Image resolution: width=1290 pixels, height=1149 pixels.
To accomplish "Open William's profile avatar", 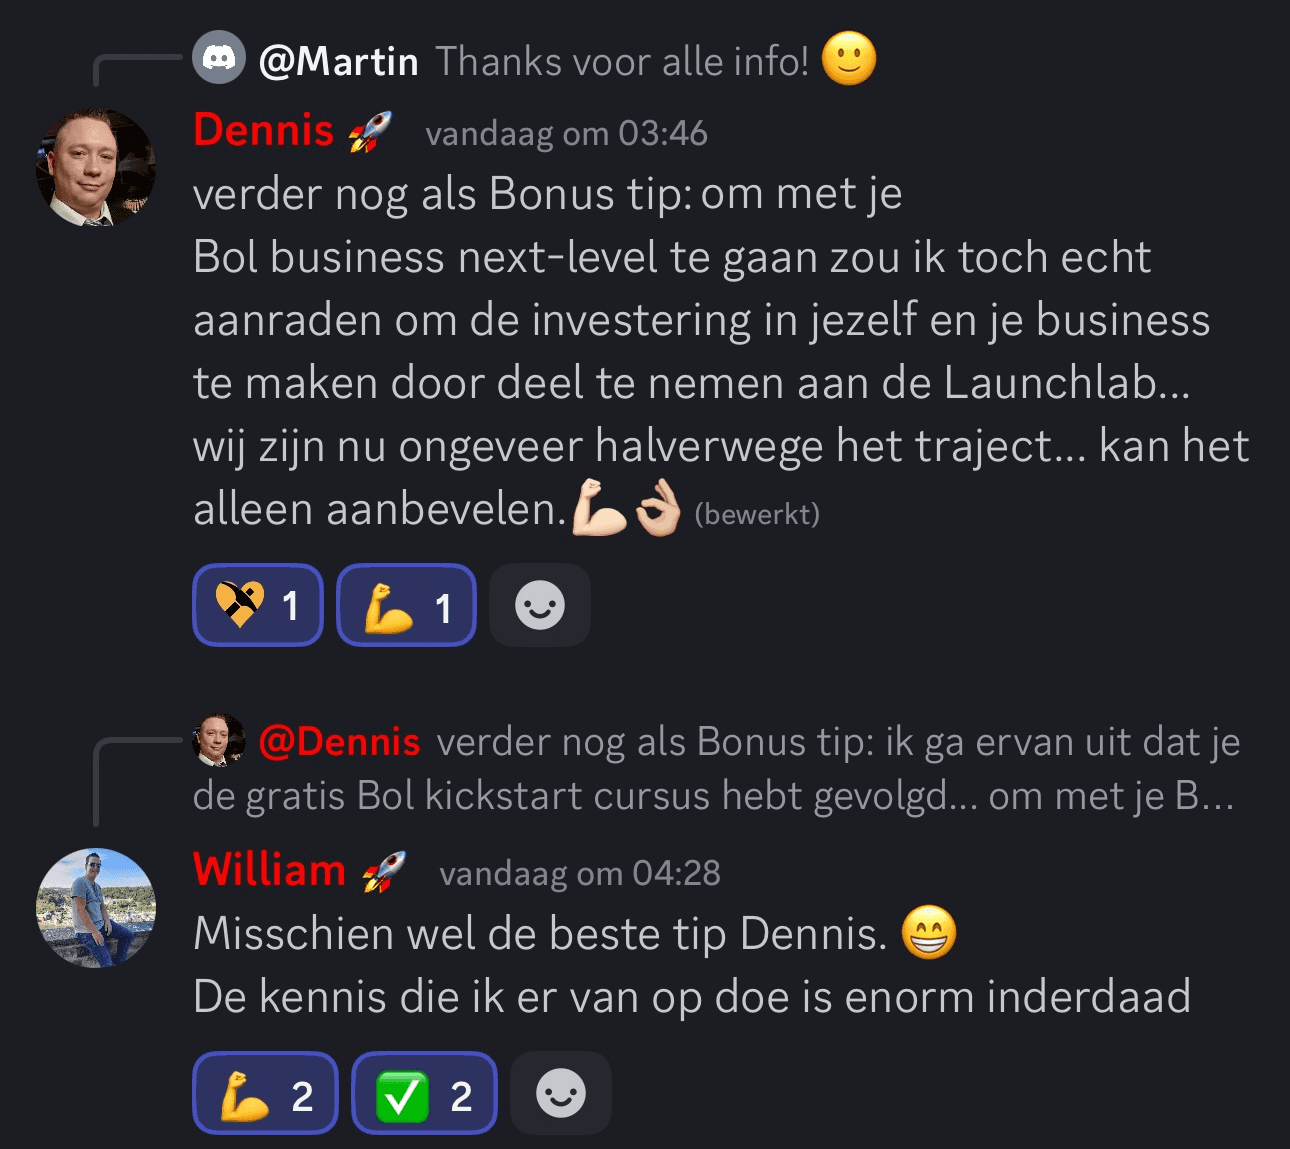I will pyautogui.click(x=96, y=908).
